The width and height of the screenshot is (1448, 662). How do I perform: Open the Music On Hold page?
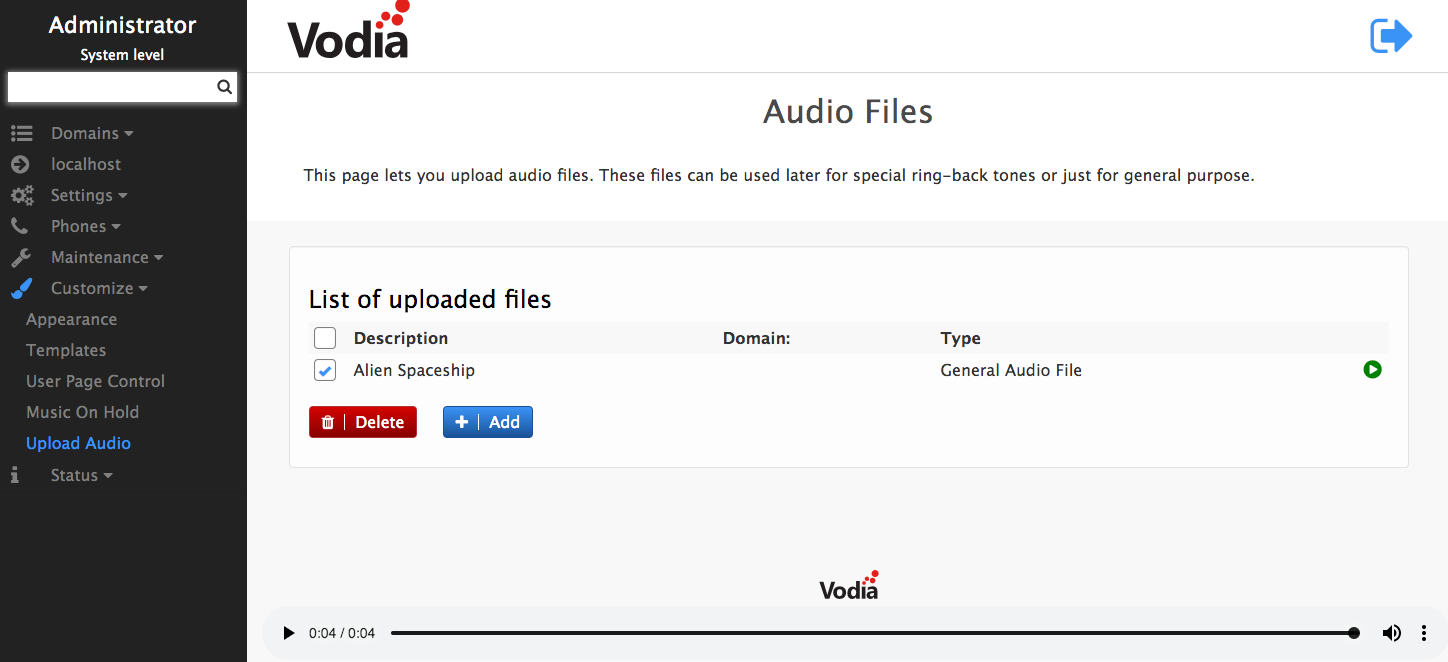(82, 412)
